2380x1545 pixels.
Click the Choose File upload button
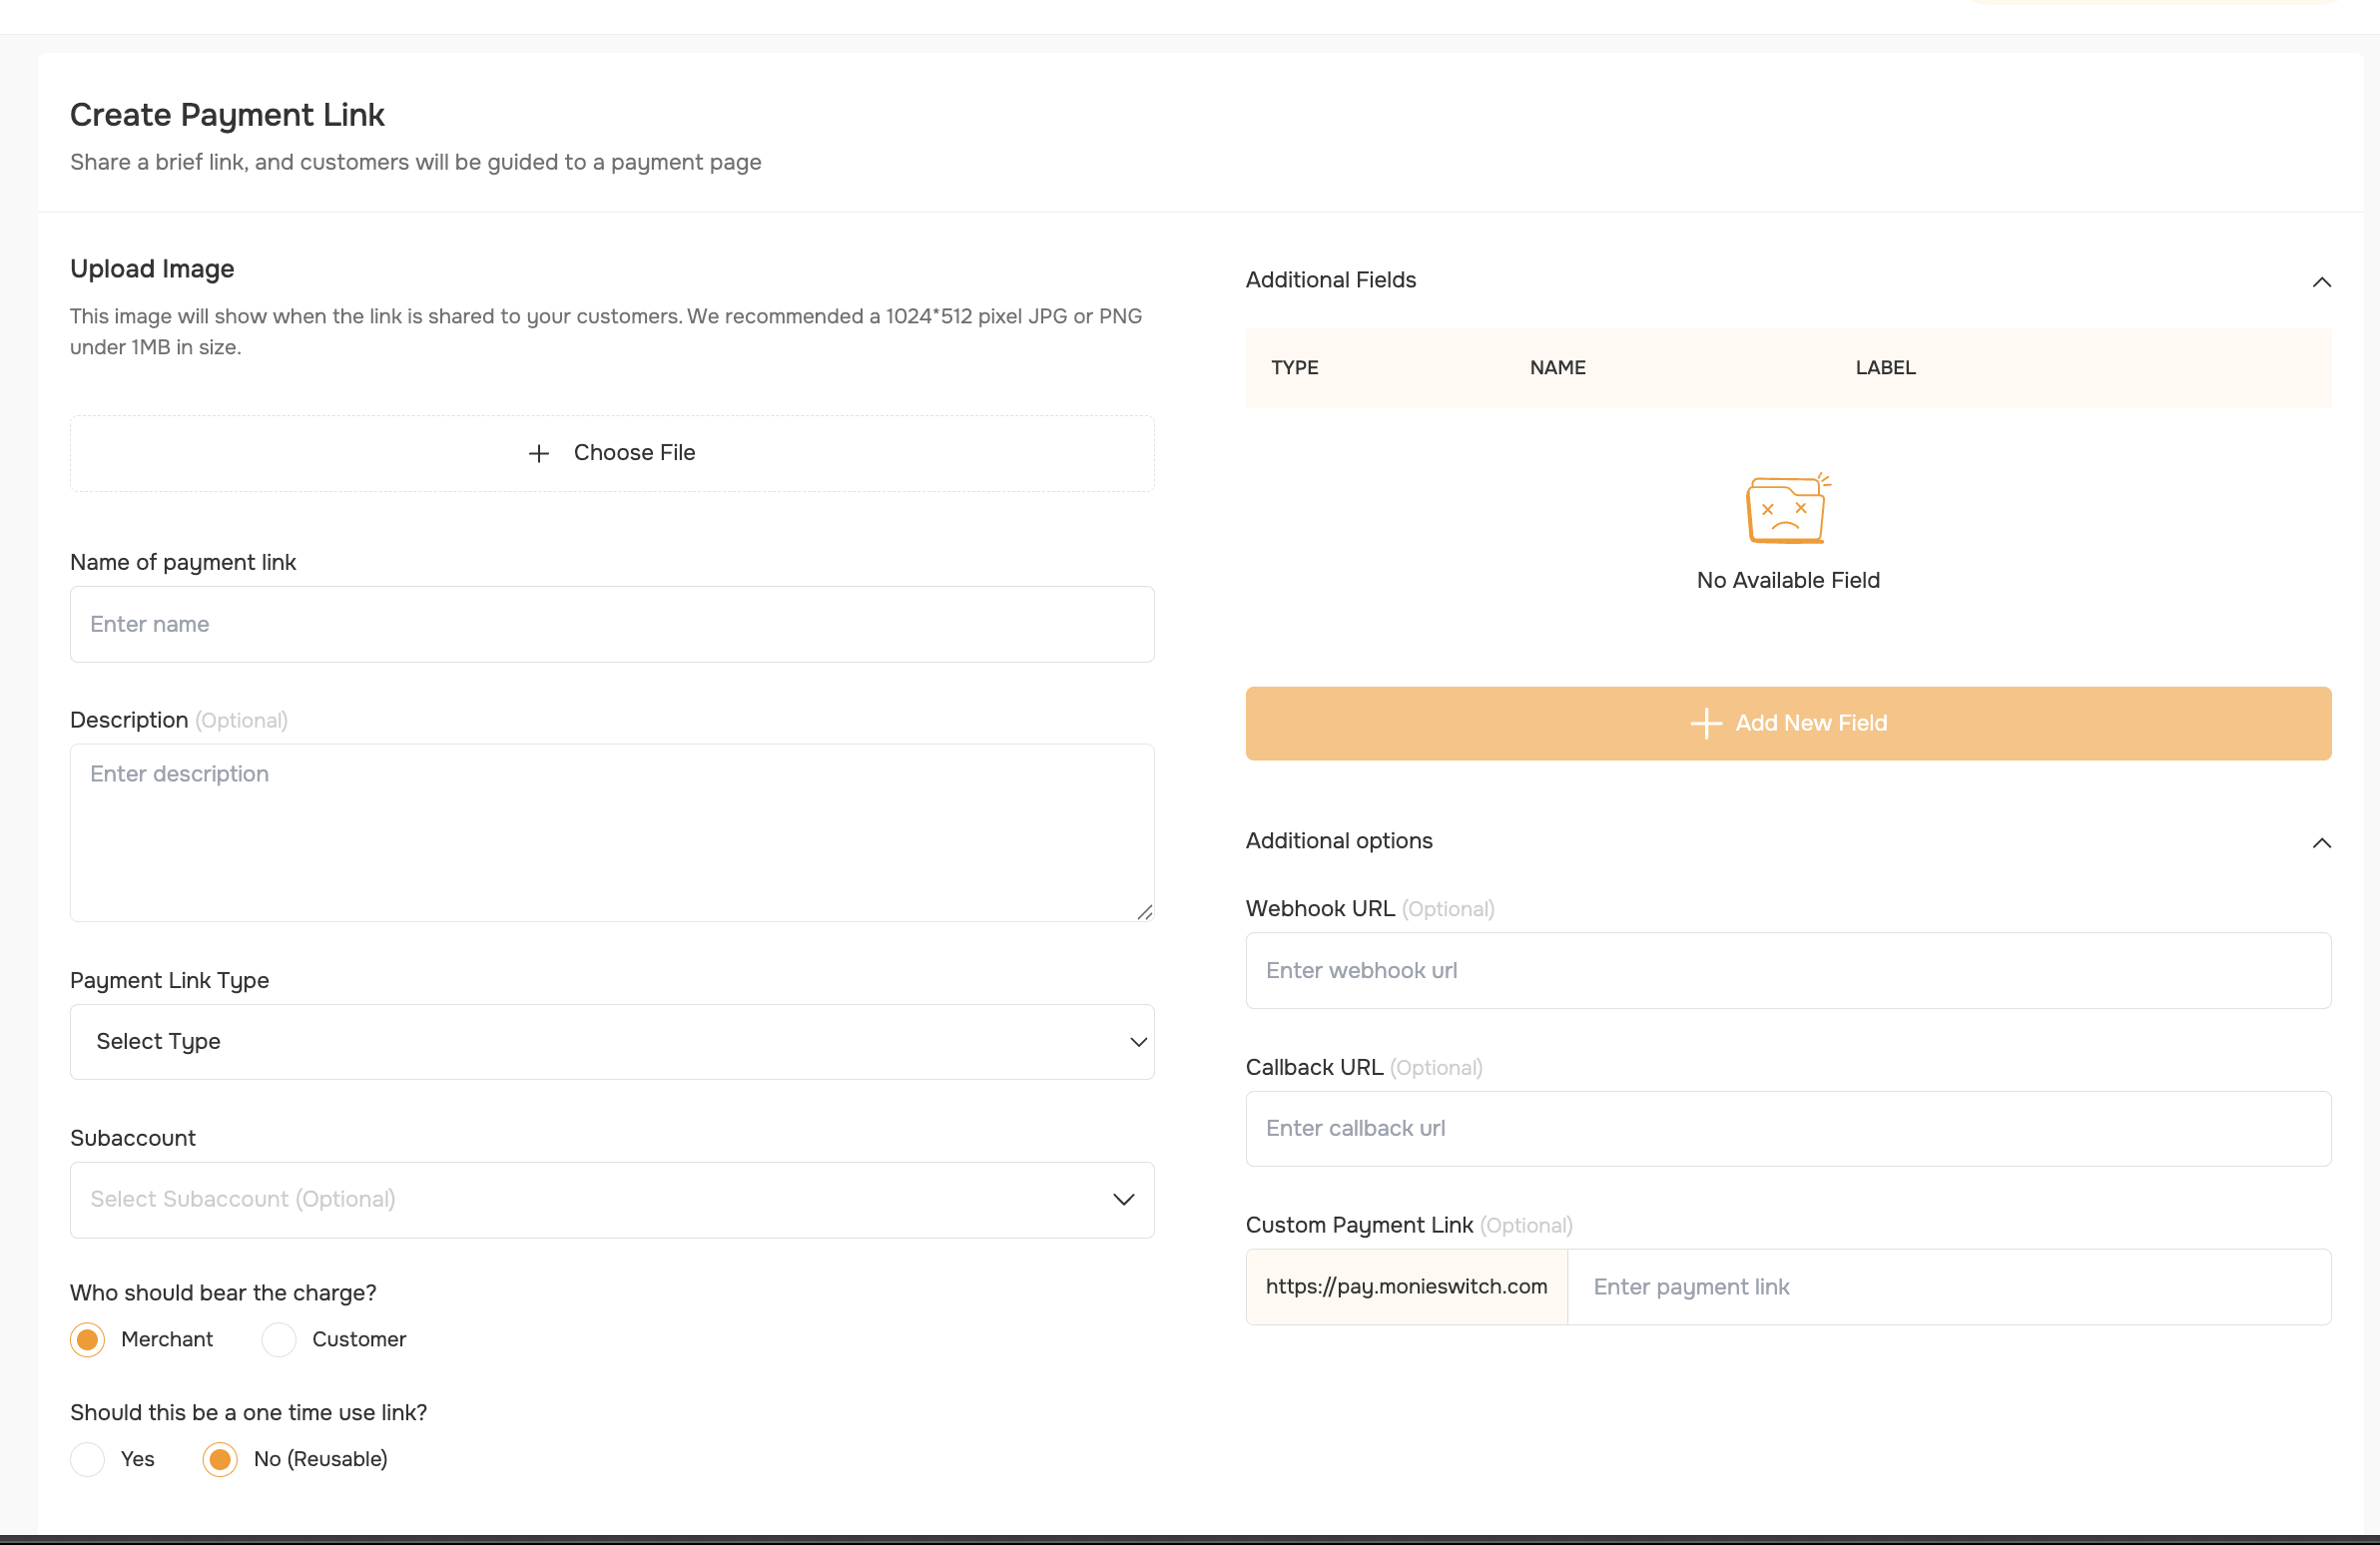click(612, 453)
